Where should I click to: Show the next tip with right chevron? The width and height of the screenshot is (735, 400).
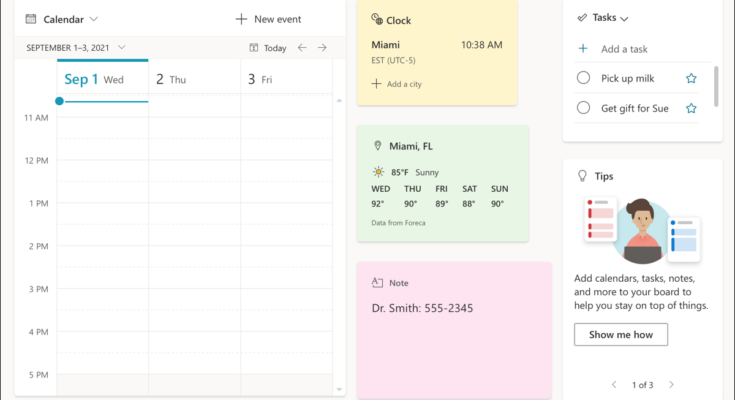pos(671,384)
